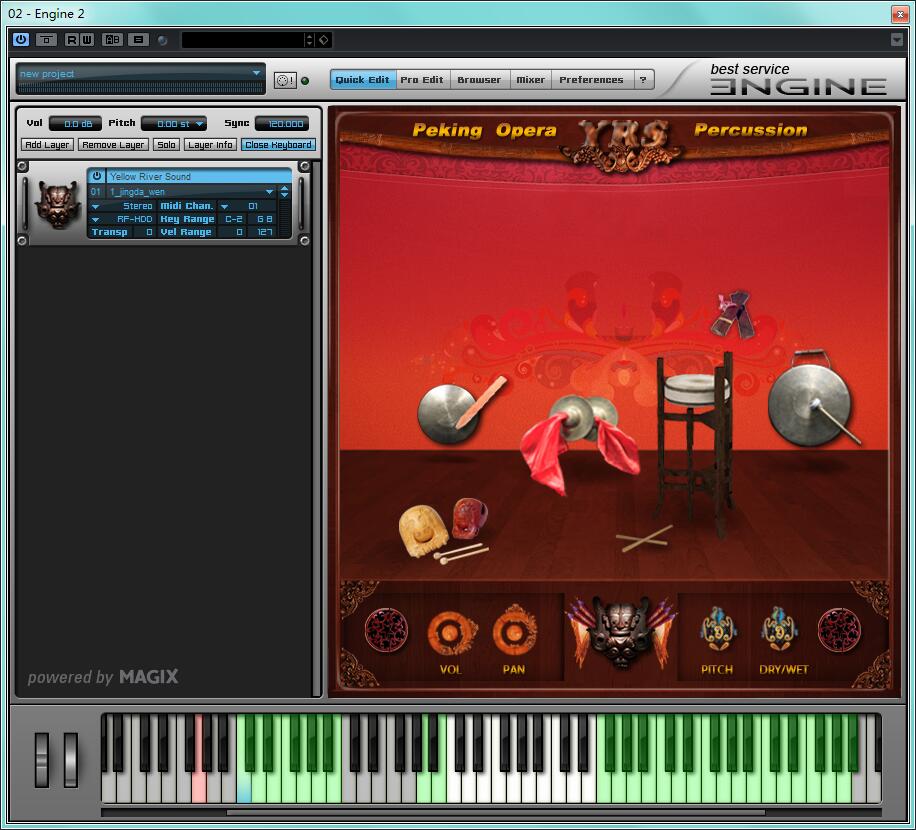The width and height of the screenshot is (916, 830).
Task: Click the diamond preset management icon
Action: coord(324,40)
